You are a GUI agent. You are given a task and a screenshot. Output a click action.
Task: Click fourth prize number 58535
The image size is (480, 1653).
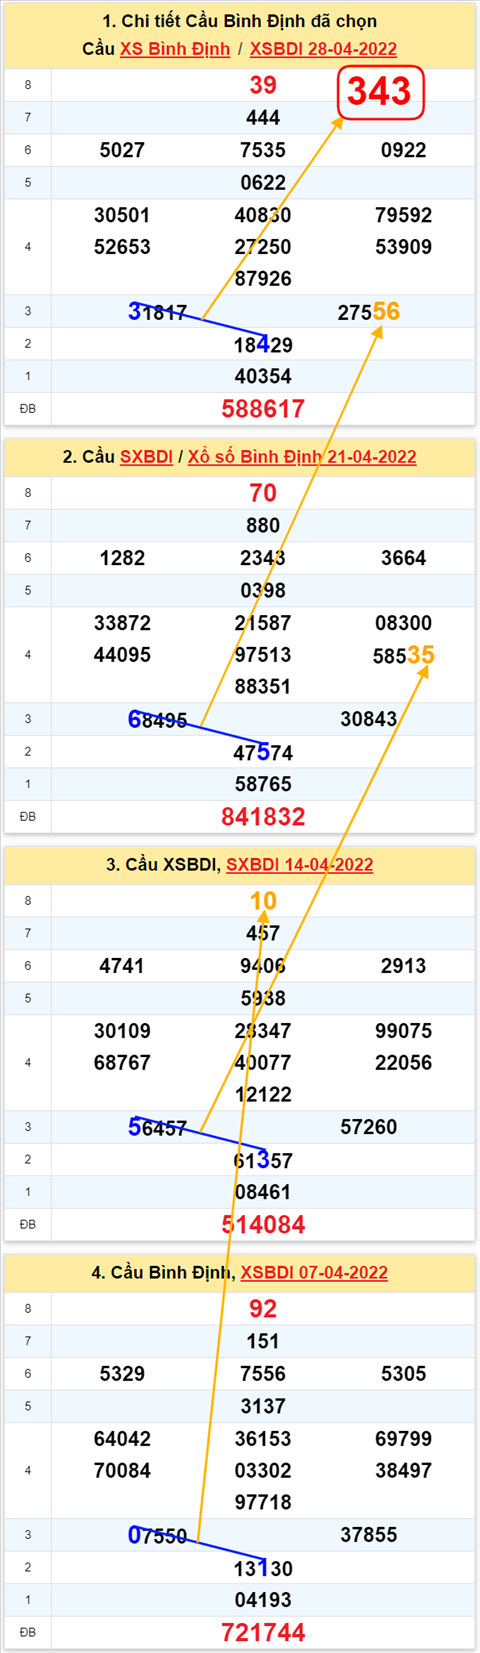[x=404, y=655]
